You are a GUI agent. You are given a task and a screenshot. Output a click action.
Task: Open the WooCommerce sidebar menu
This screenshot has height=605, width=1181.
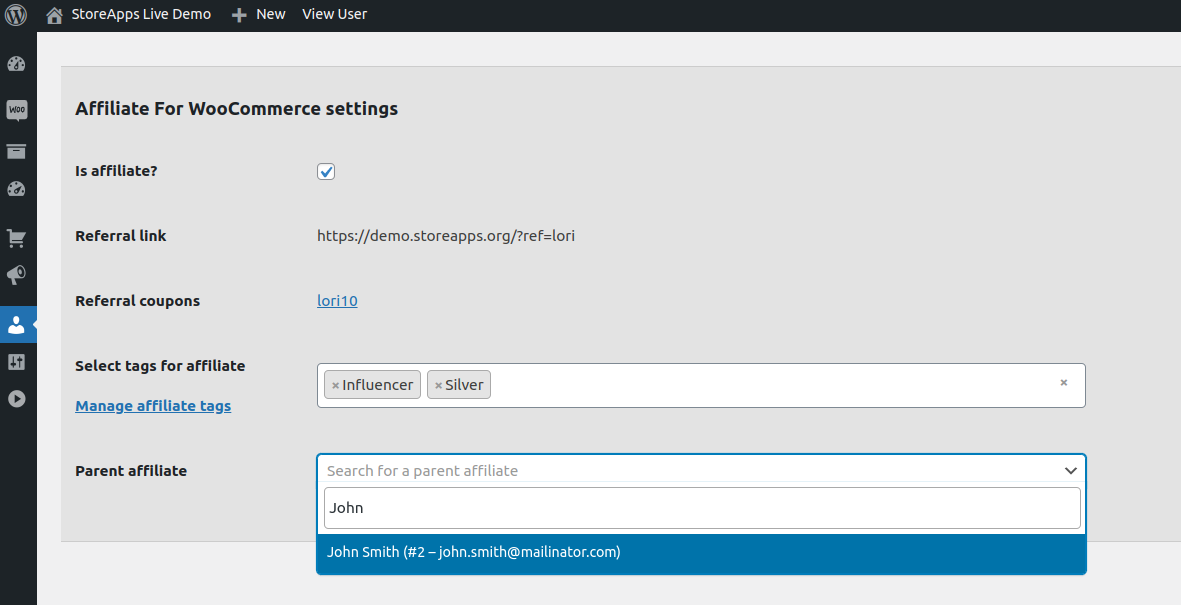17,110
